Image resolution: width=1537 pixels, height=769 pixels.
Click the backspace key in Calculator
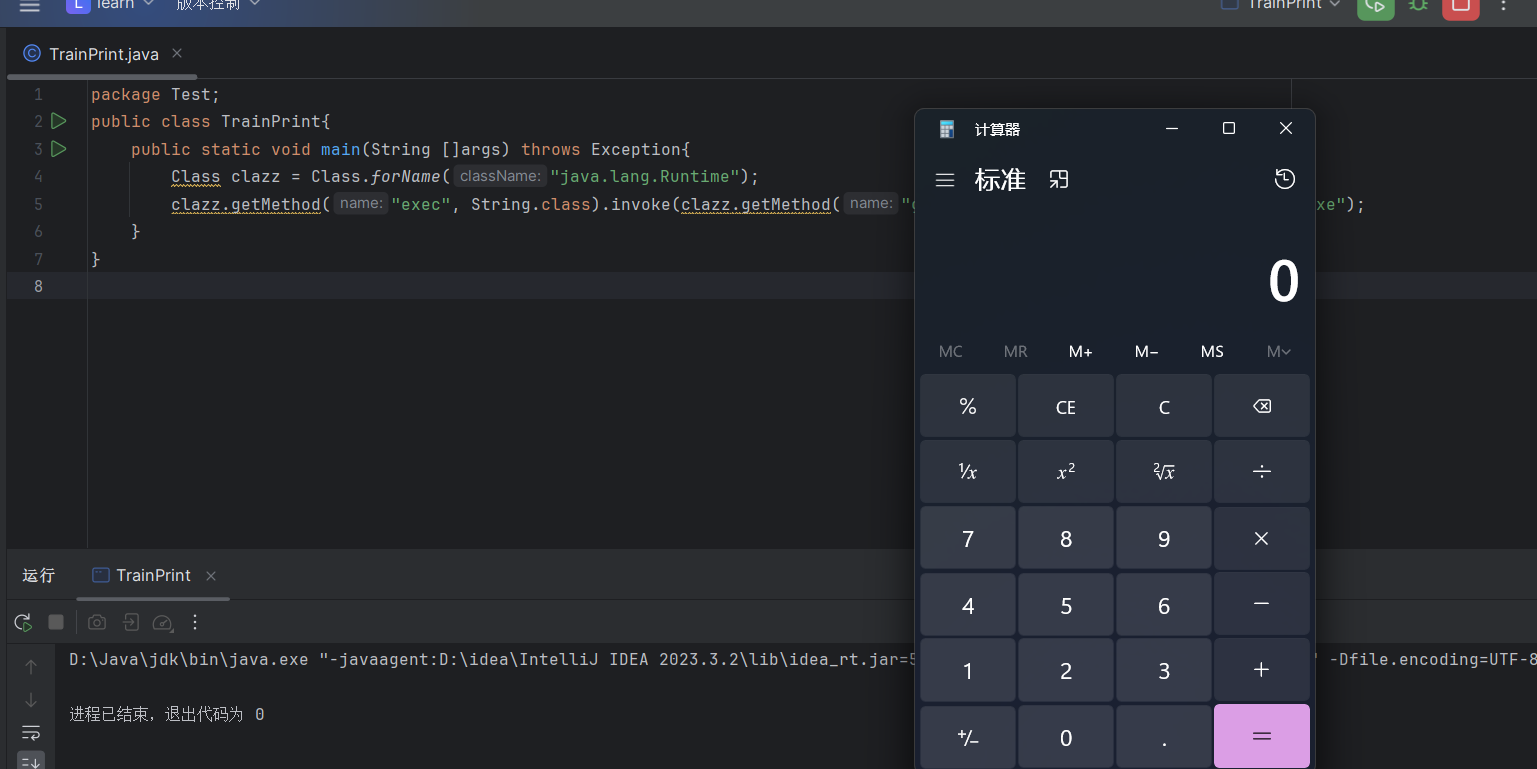pos(1262,407)
